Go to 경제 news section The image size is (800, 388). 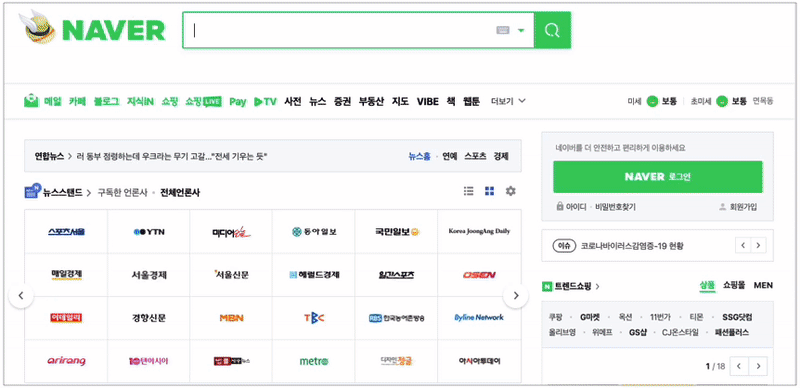[x=501, y=156]
